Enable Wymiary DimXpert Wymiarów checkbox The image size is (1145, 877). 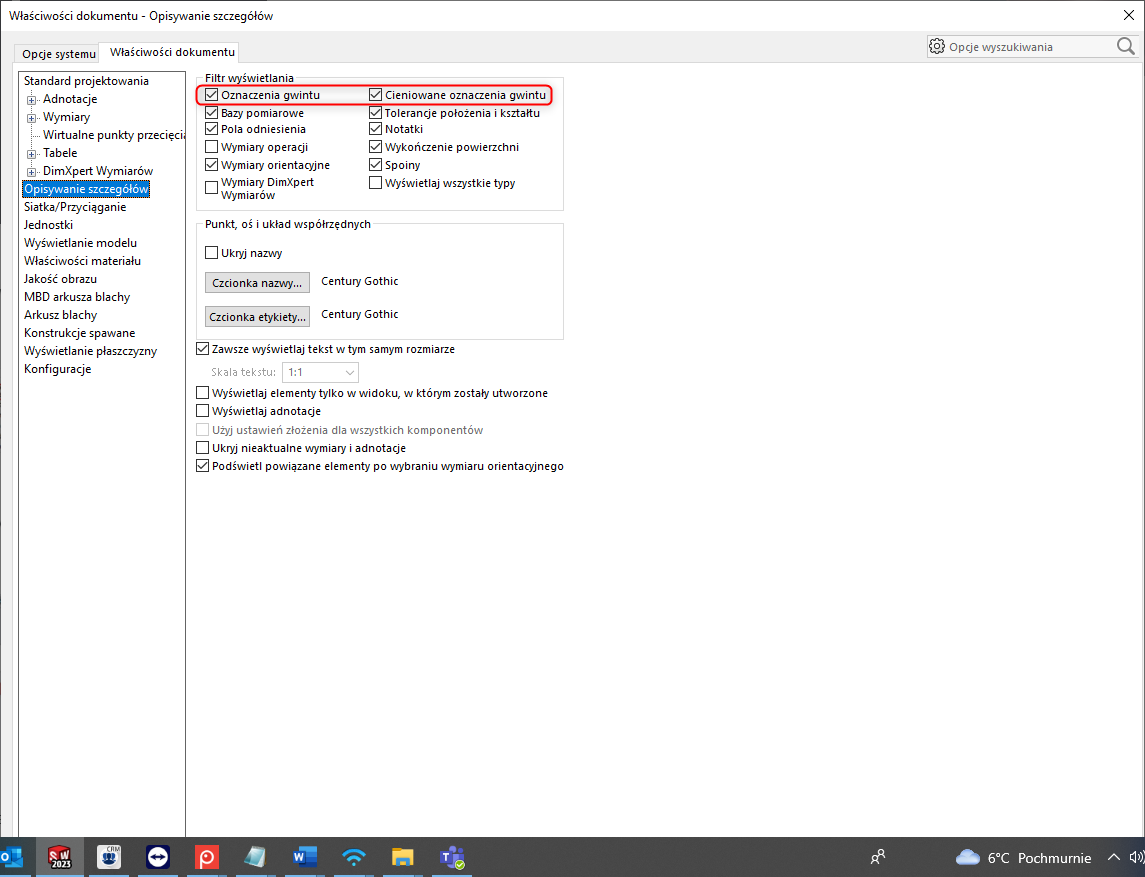212,188
